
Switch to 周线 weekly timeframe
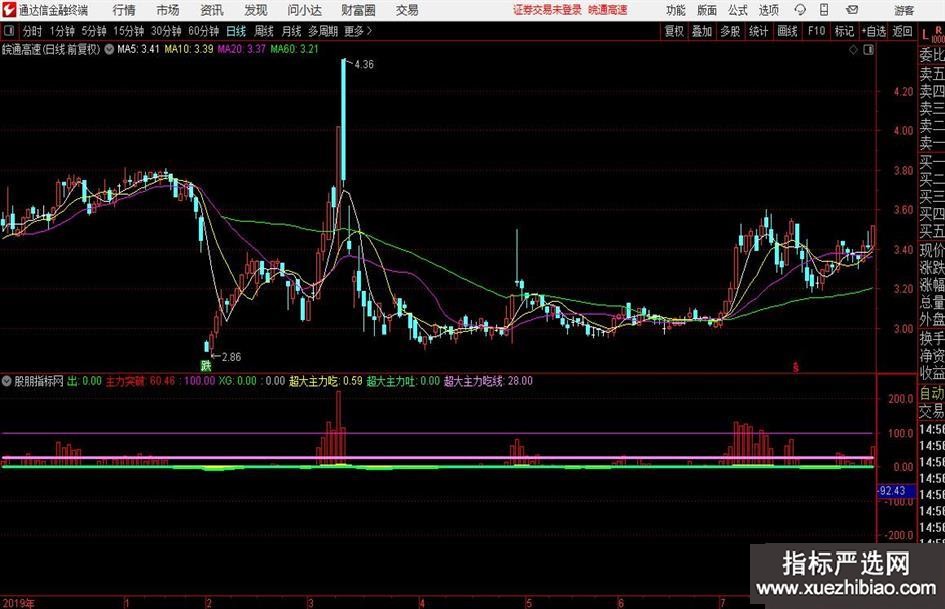pyautogui.click(x=264, y=31)
